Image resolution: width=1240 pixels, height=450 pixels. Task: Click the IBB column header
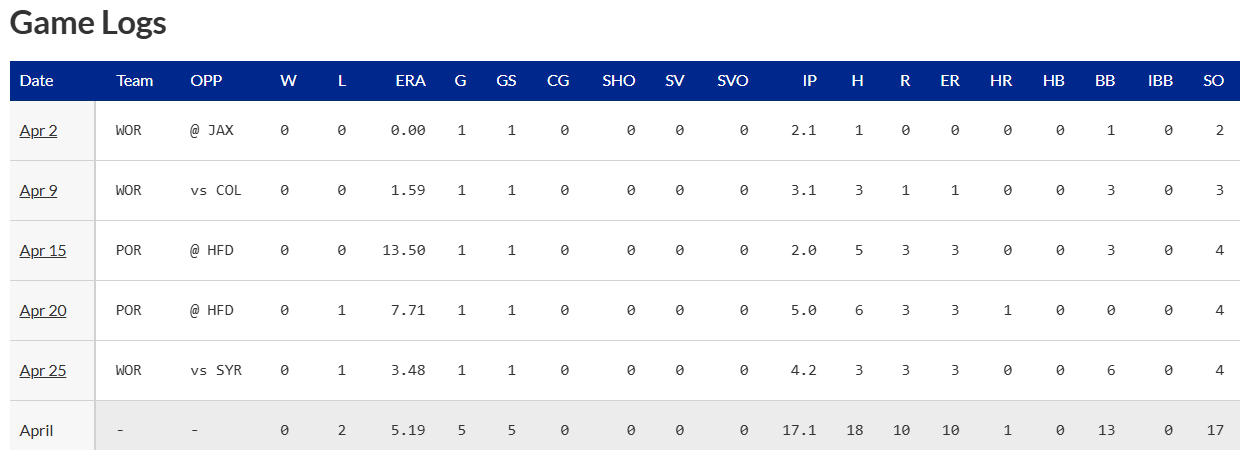click(x=1160, y=81)
